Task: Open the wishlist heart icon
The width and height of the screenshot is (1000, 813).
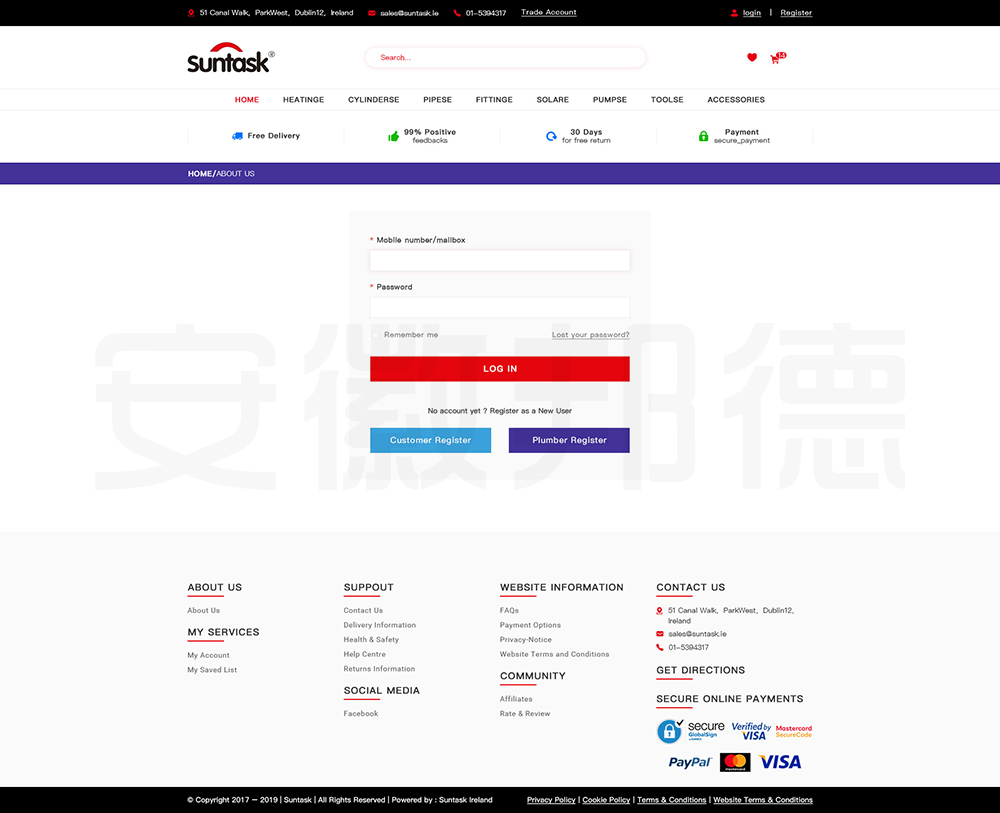Action: [x=752, y=58]
